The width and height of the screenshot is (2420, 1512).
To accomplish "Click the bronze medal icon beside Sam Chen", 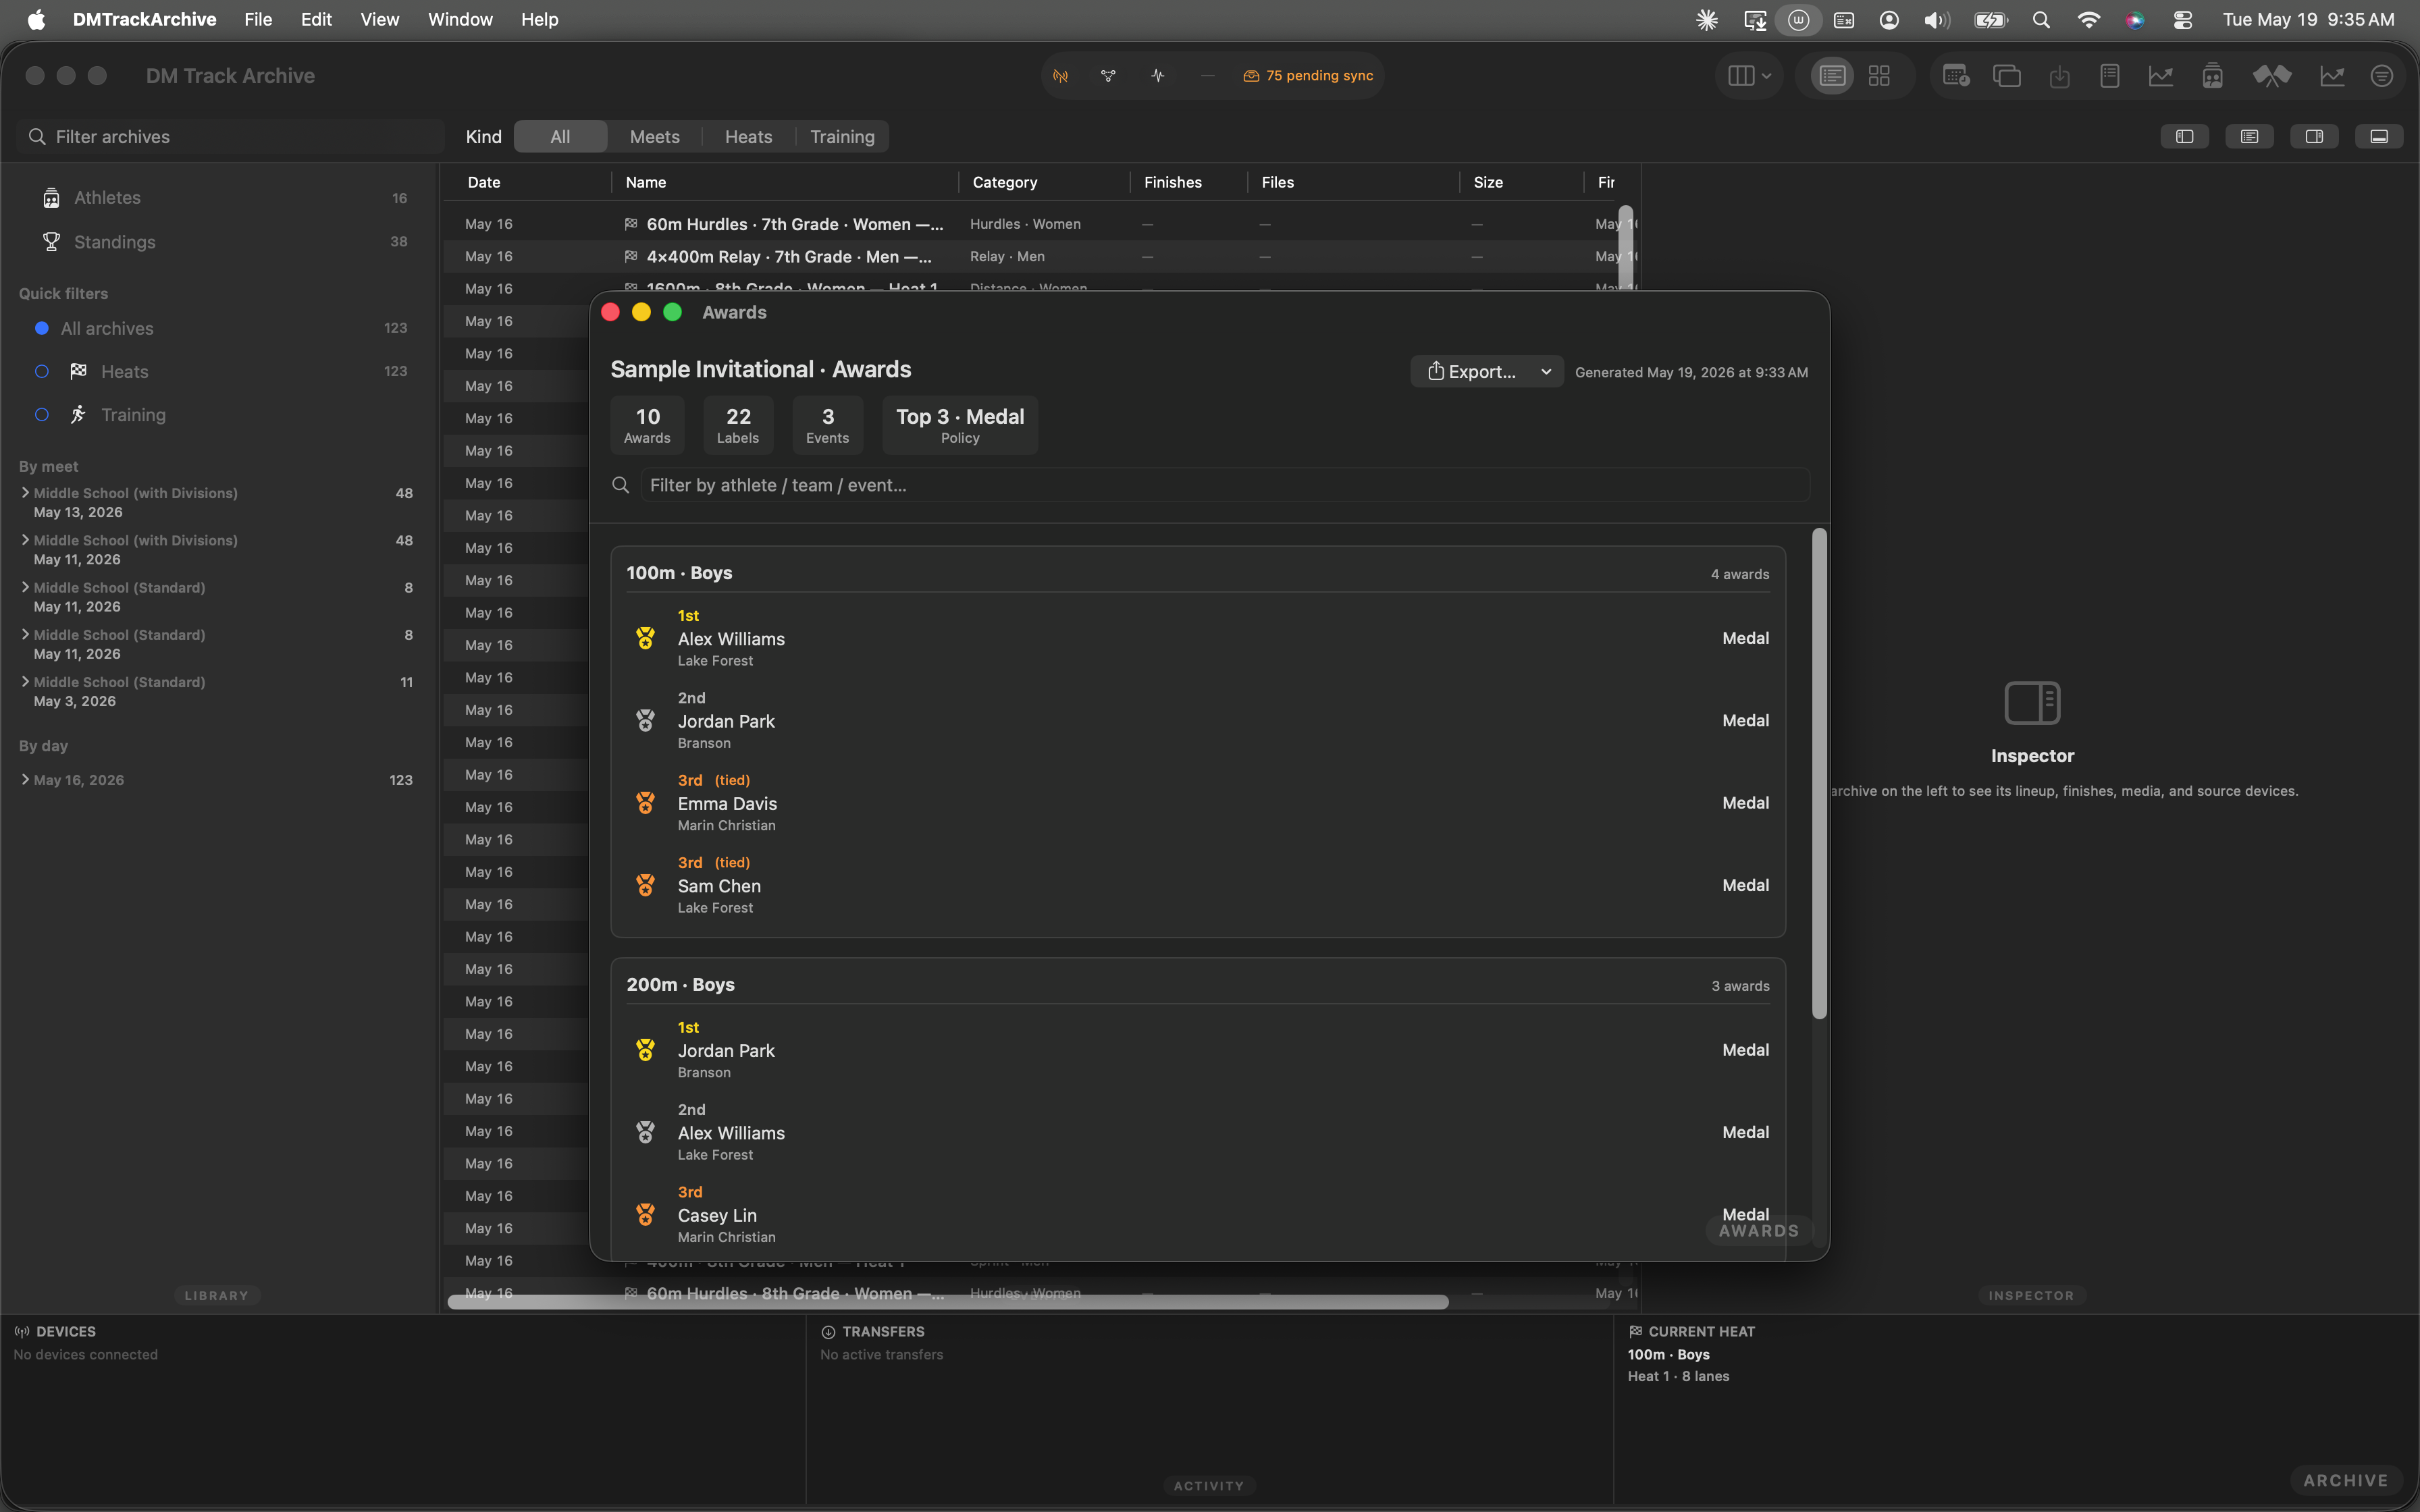I will (646, 885).
